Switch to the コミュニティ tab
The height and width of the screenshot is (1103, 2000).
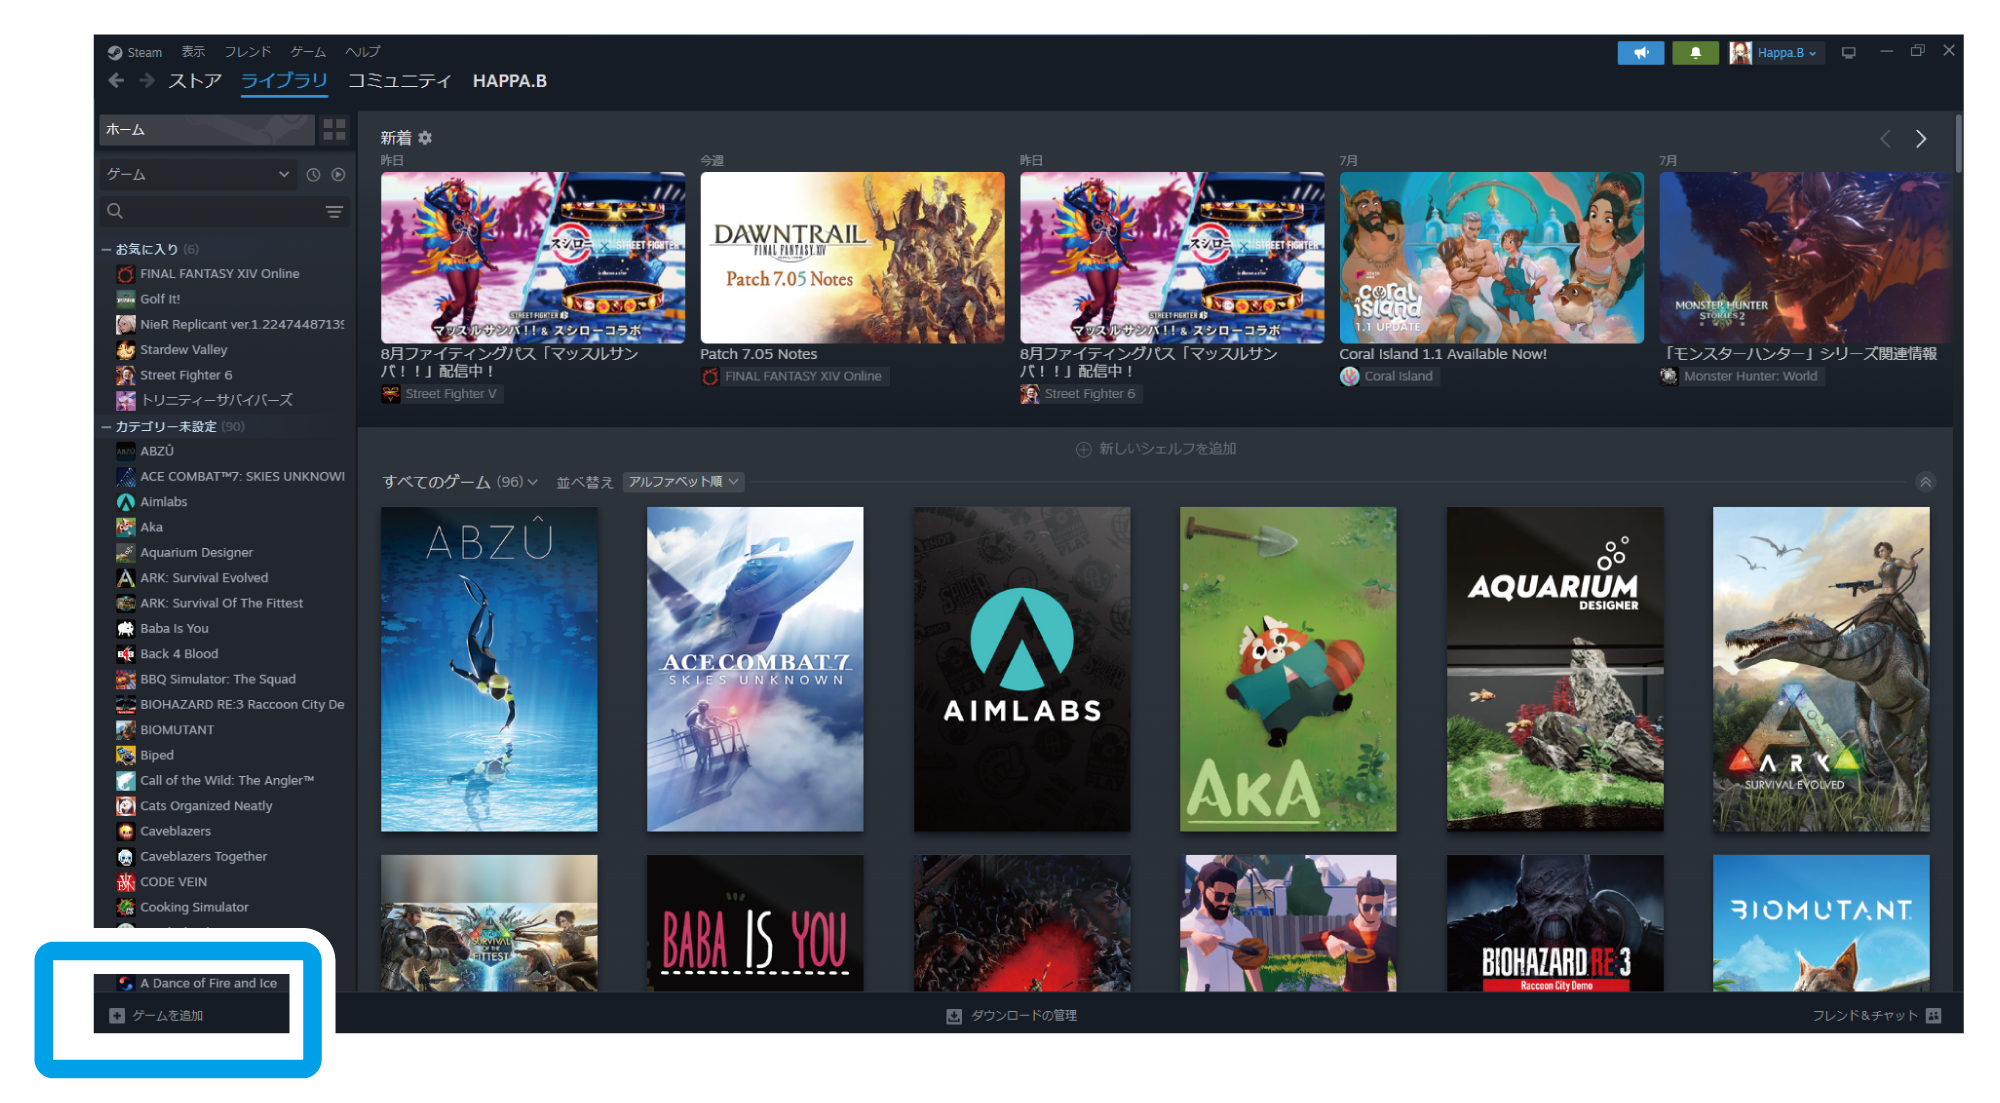point(399,81)
